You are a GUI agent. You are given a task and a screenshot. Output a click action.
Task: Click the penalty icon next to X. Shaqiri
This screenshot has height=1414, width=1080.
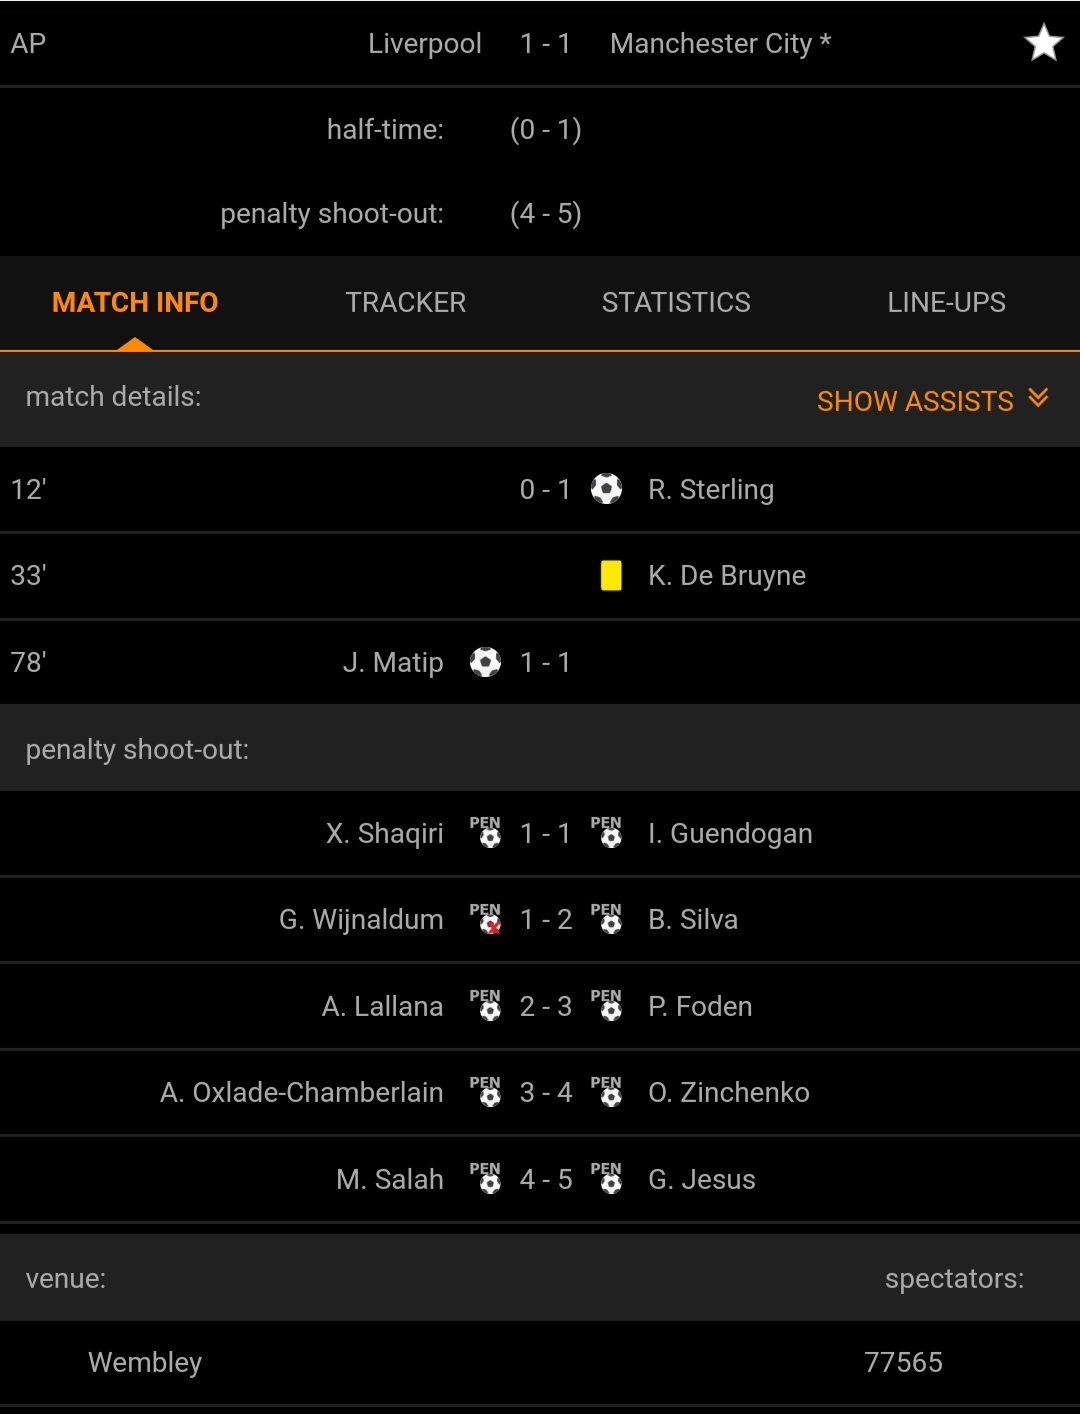[x=485, y=833]
